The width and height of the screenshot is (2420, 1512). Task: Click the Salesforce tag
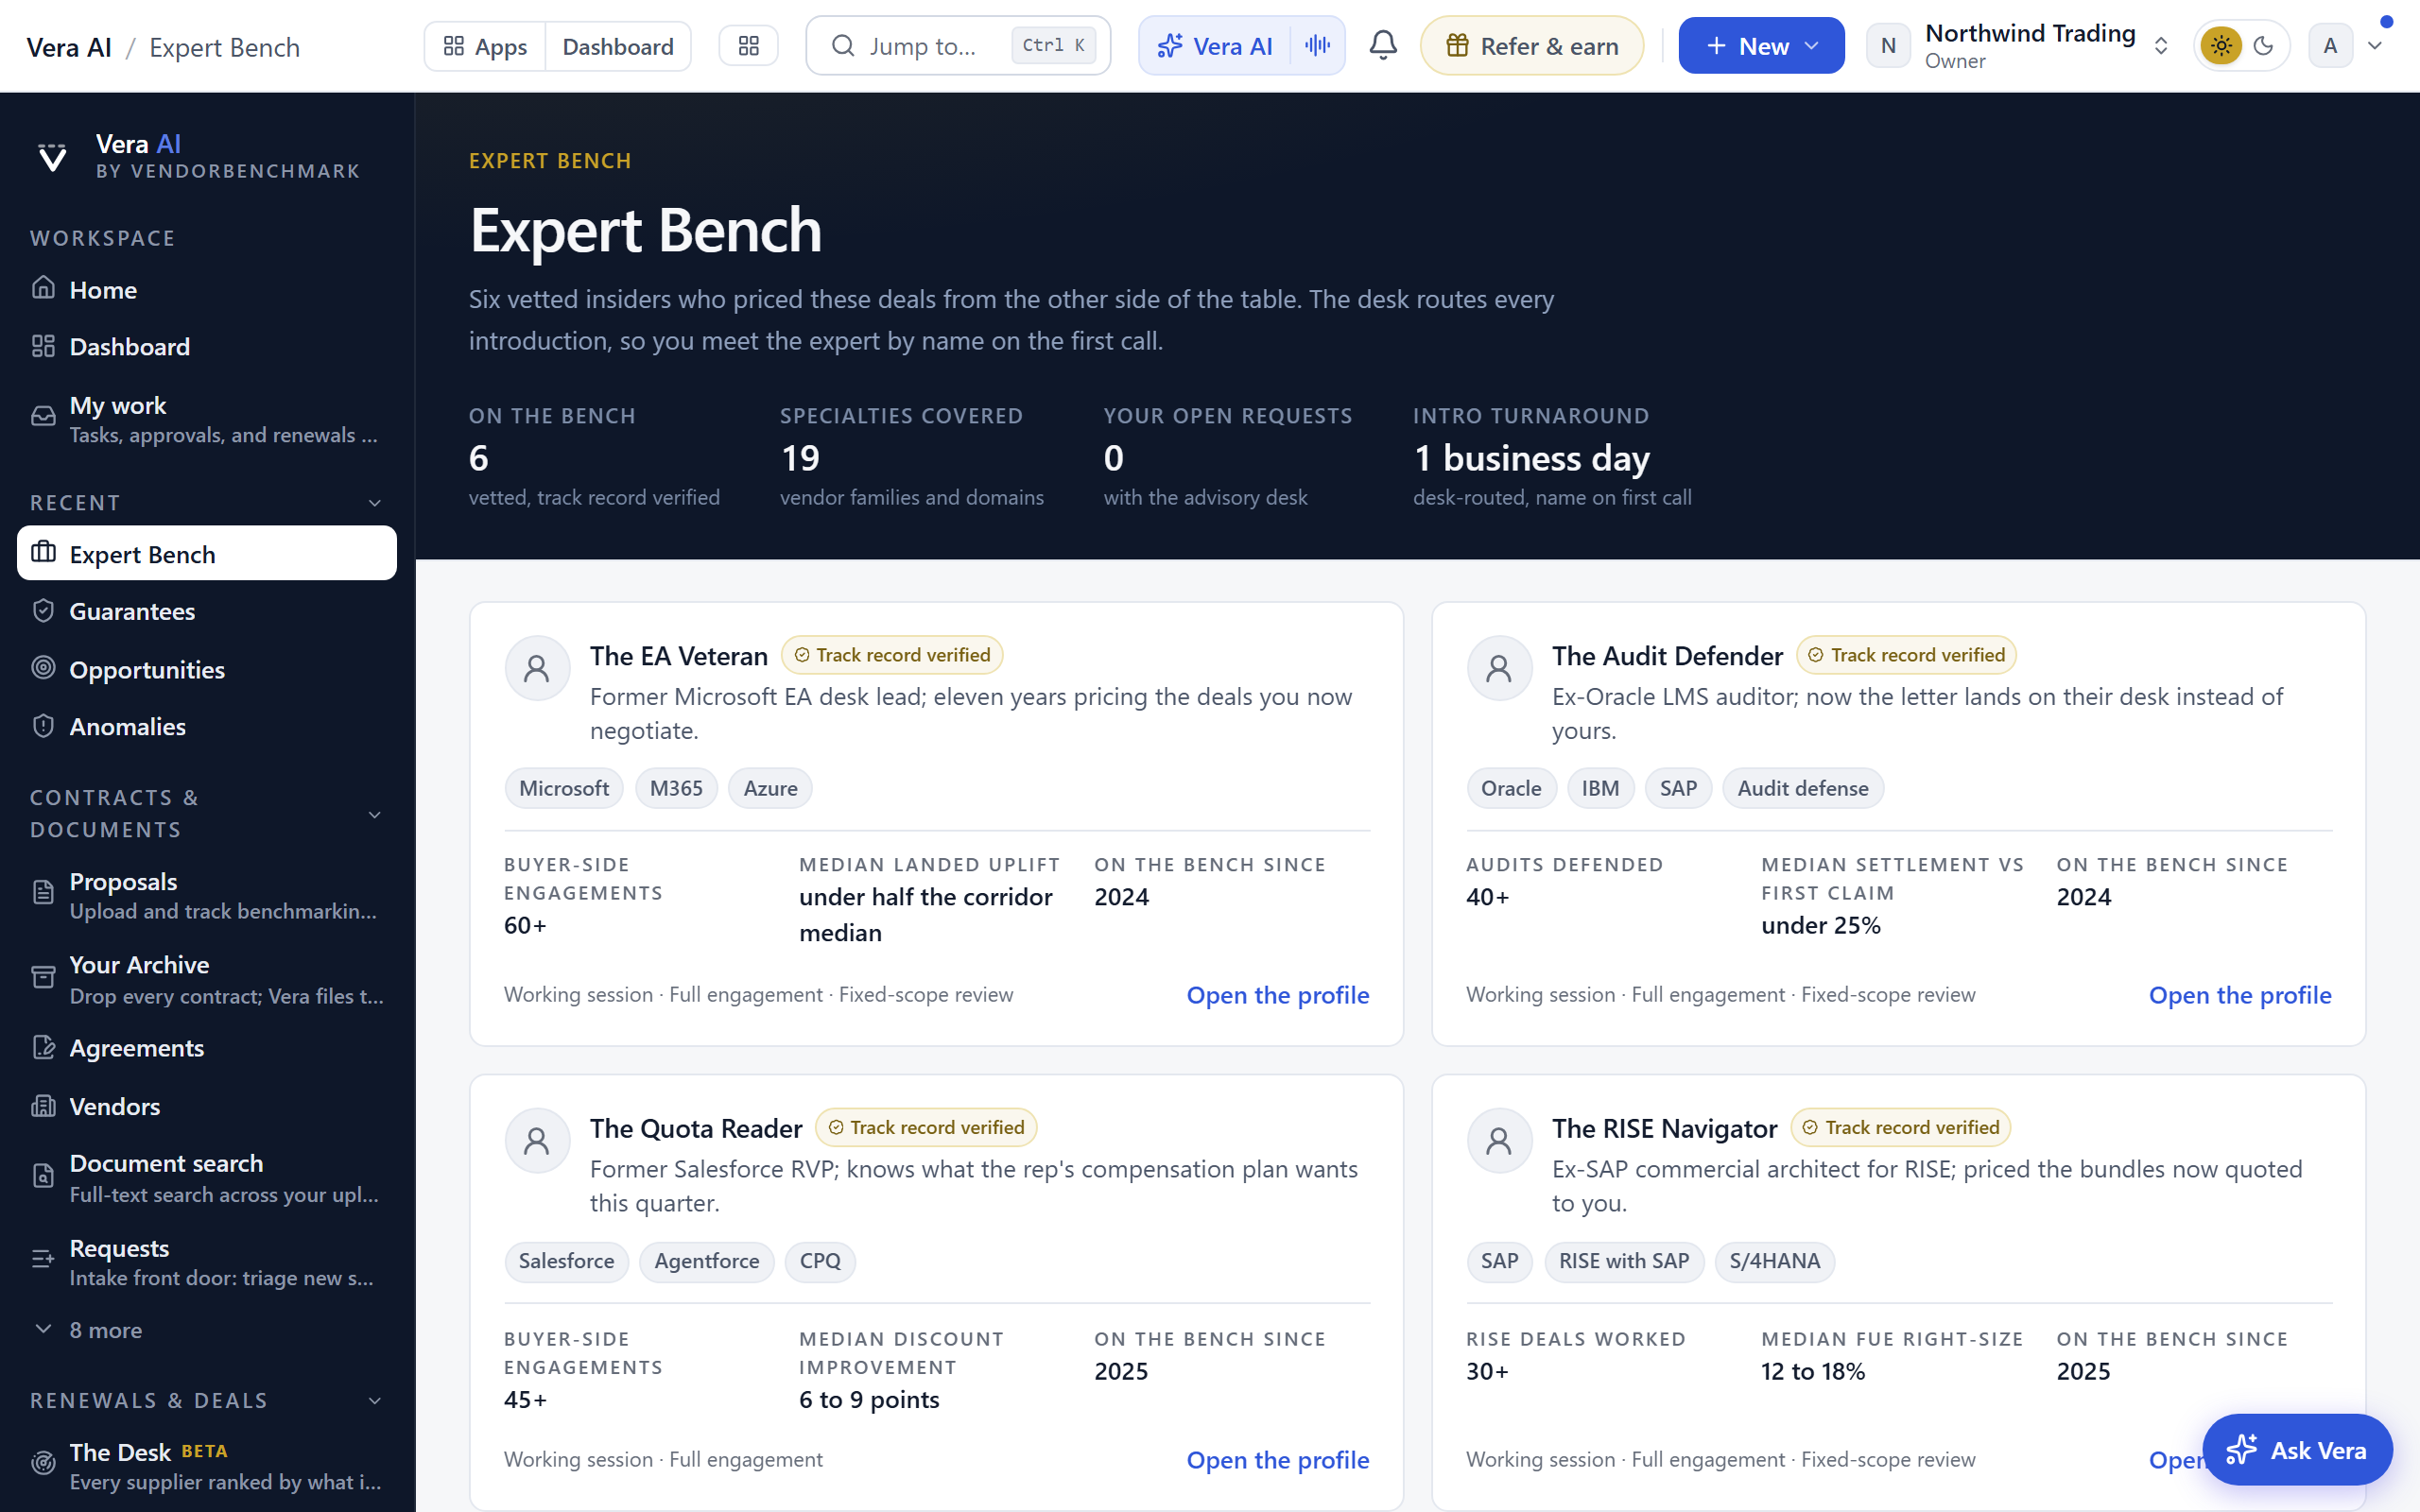[x=566, y=1261]
